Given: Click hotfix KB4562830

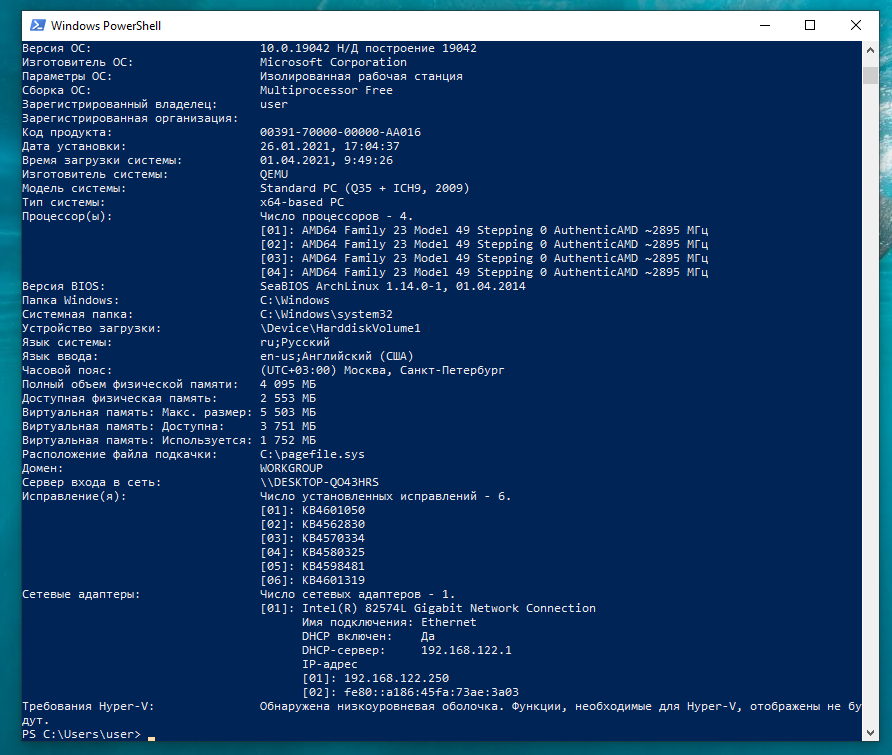Looking at the screenshot, I should 333,524.
